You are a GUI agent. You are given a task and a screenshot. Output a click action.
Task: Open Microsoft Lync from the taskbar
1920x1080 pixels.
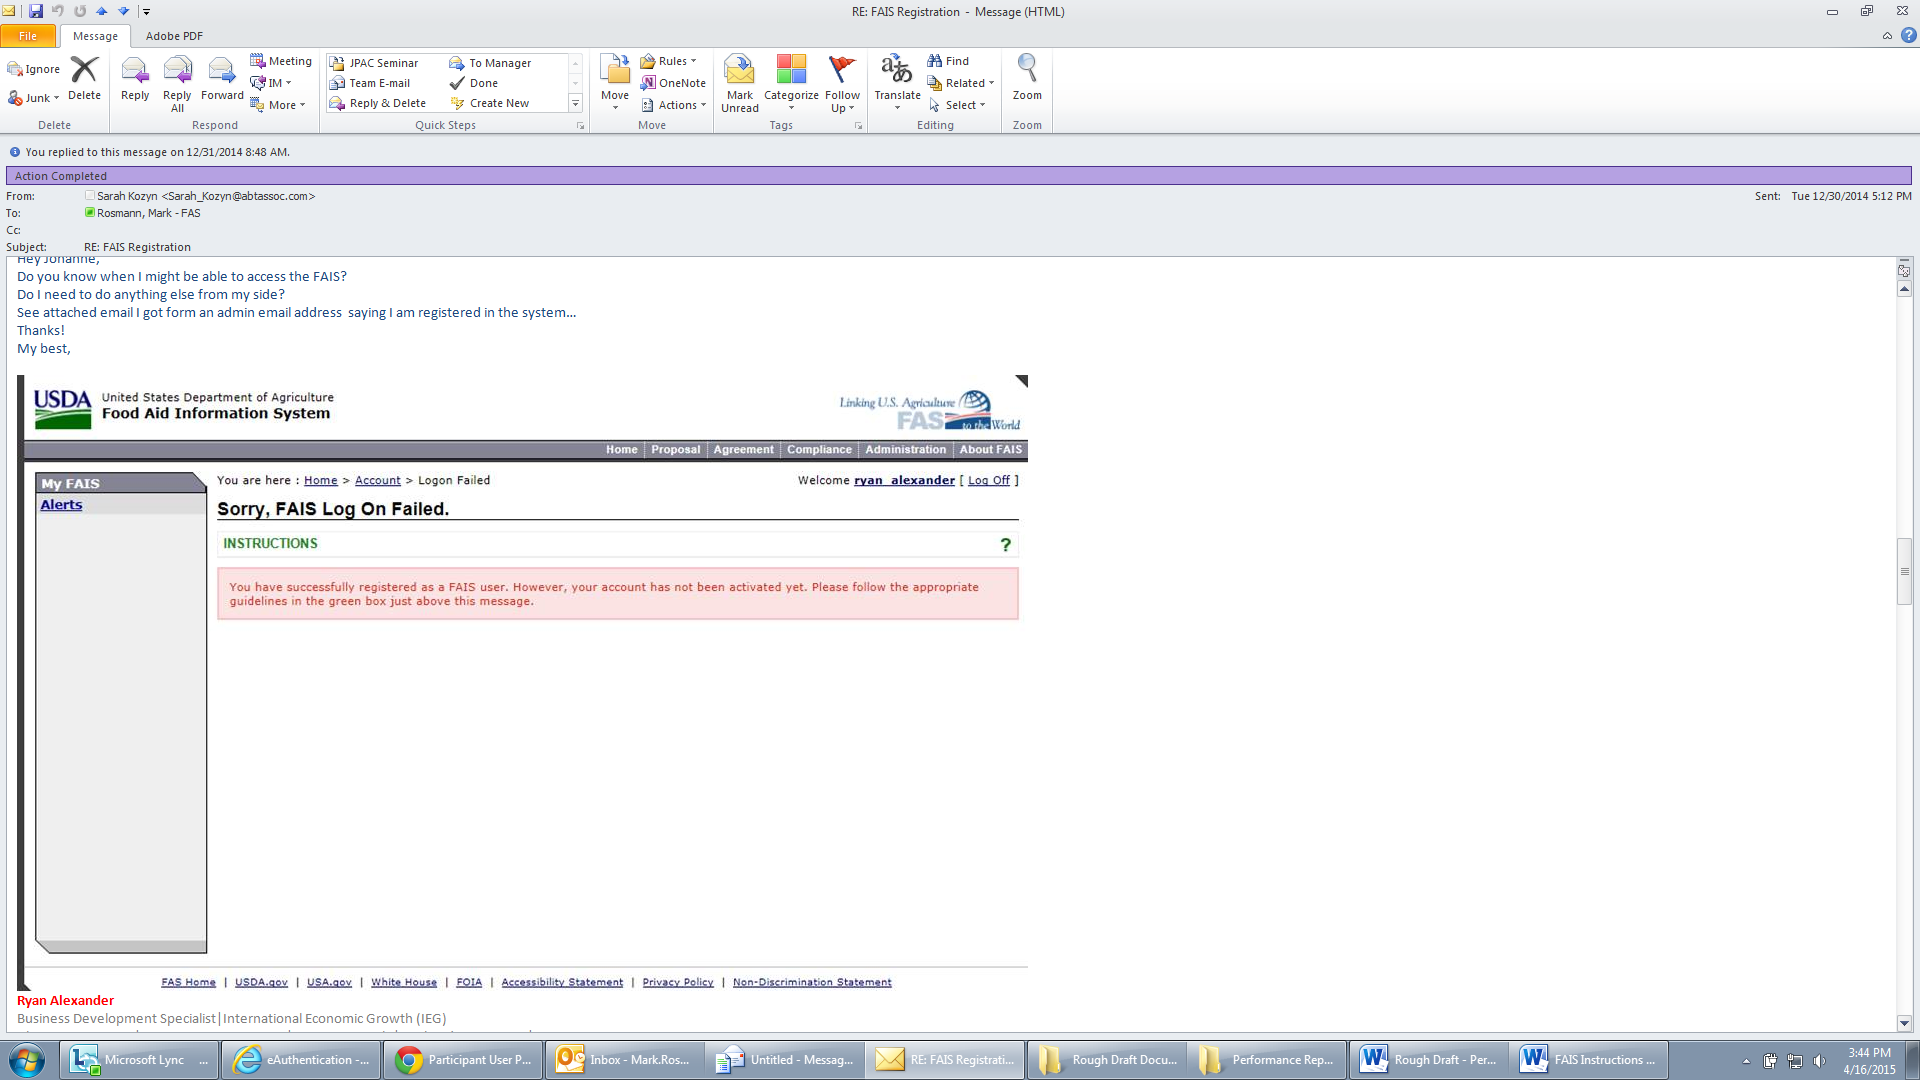pyautogui.click(x=140, y=1060)
